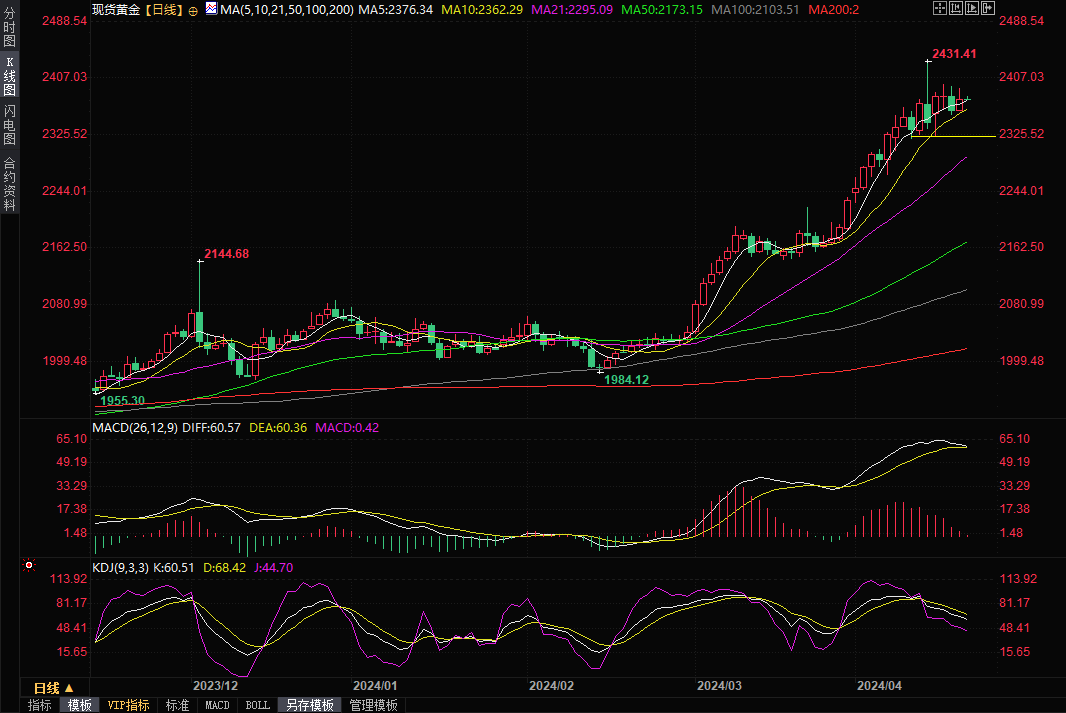Open the 闪电图 sidebar tab
The width and height of the screenshot is (1066, 713).
(x=9, y=124)
